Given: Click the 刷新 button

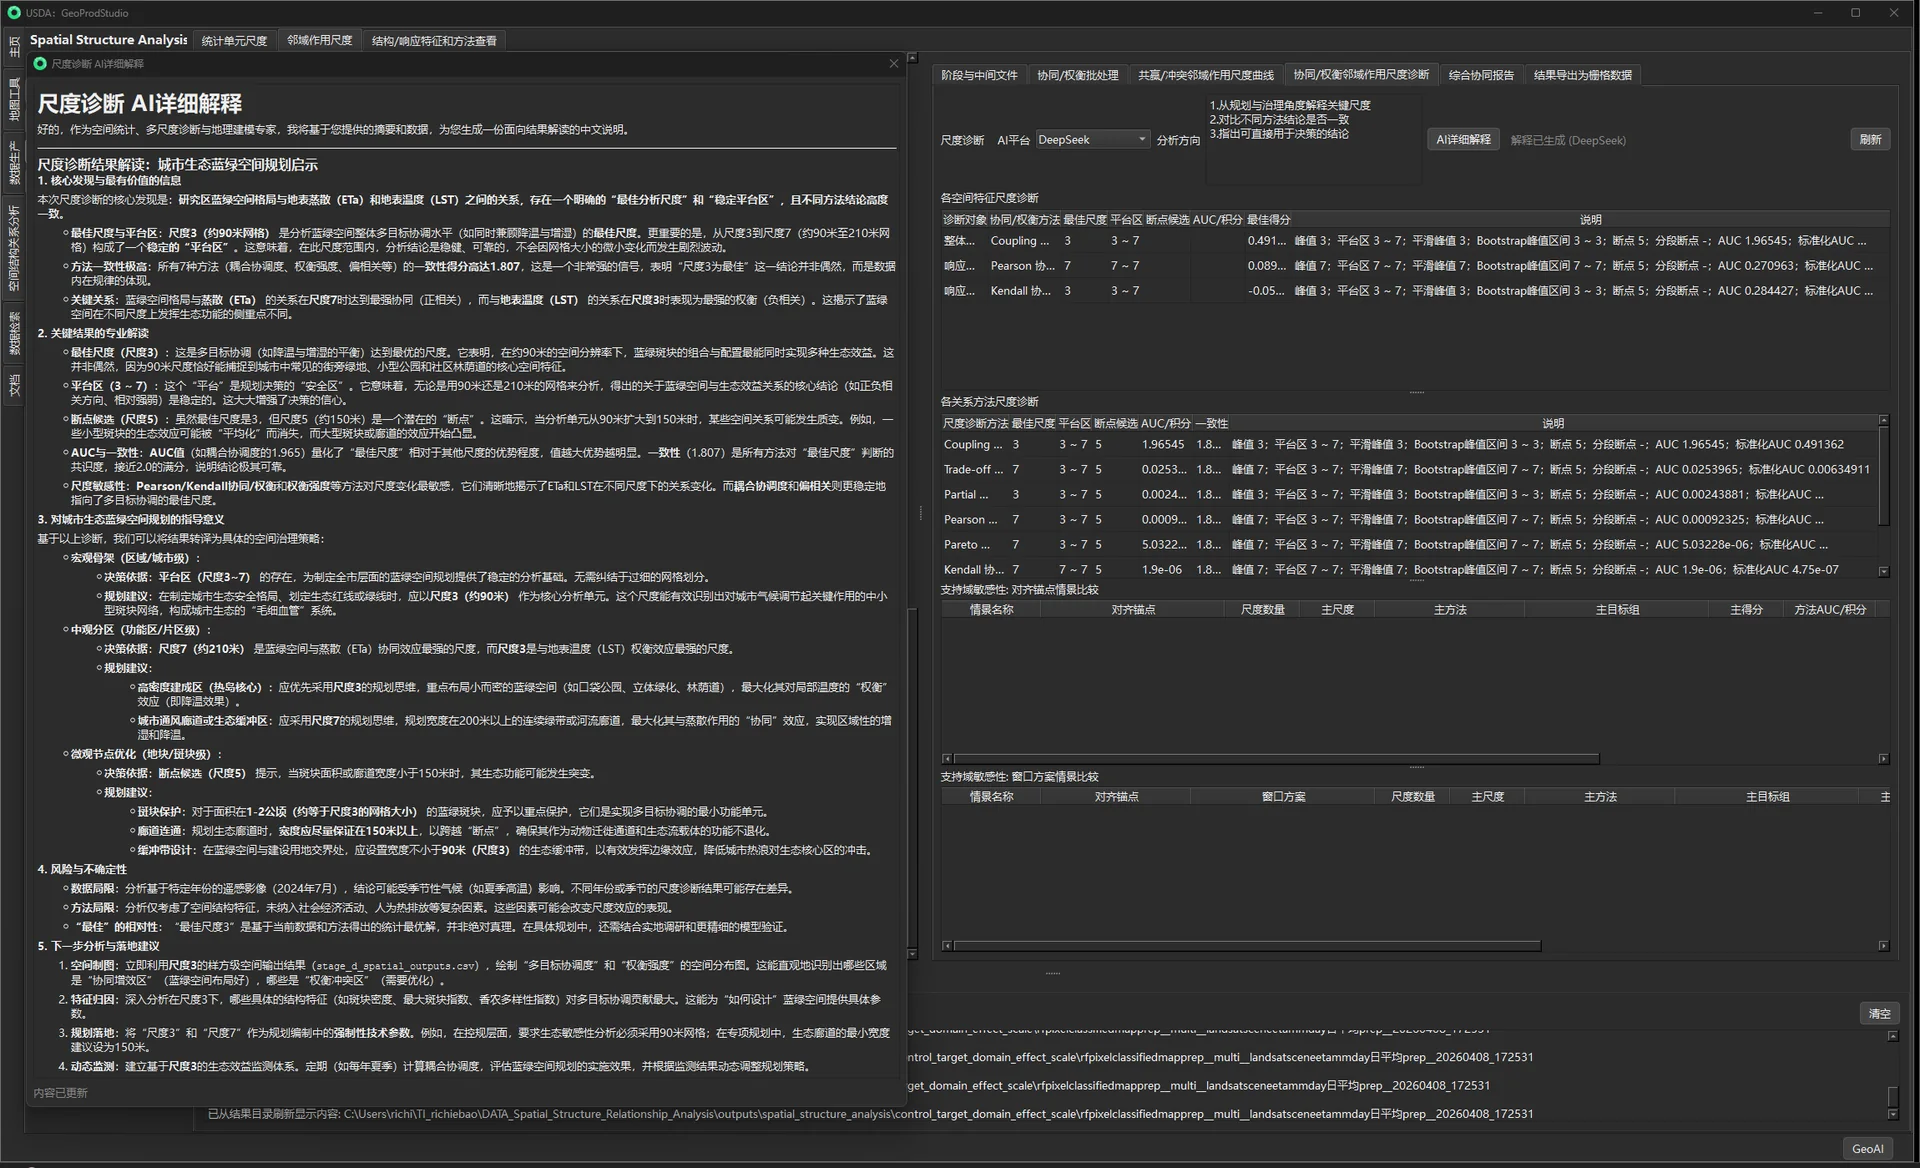Looking at the screenshot, I should click(1870, 140).
